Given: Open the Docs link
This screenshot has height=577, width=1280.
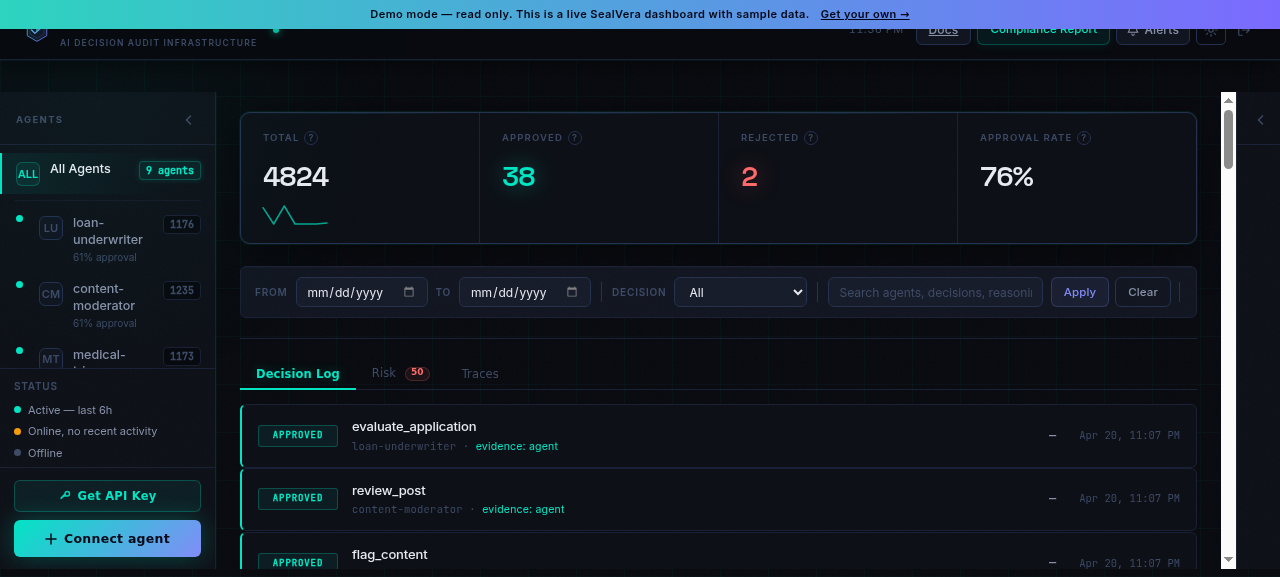Looking at the screenshot, I should 943,32.
